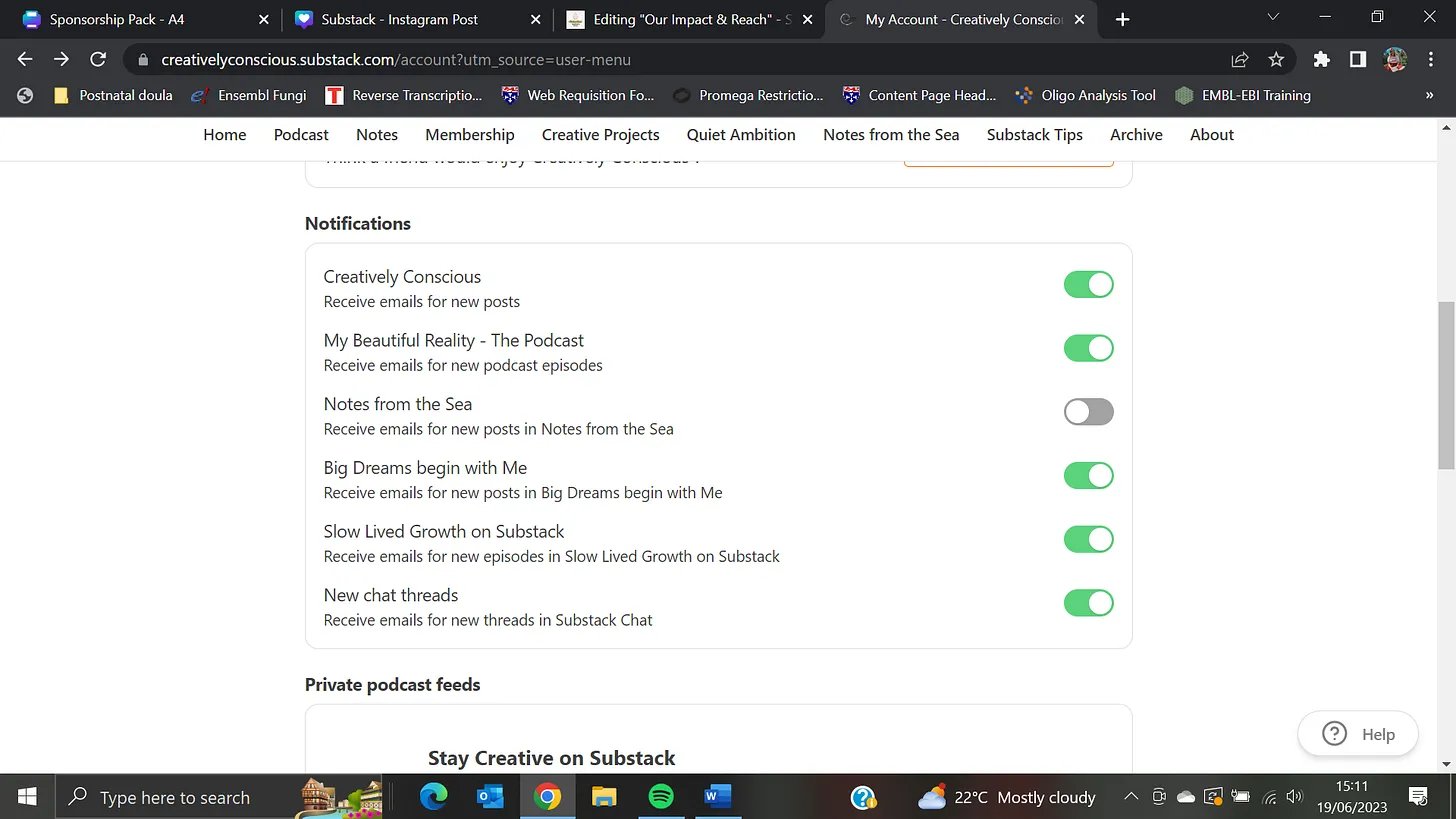This screenshot has width=1456, height=819.
Task: Click the OneDrive cloud tray icon
Action: (1187, 797)
